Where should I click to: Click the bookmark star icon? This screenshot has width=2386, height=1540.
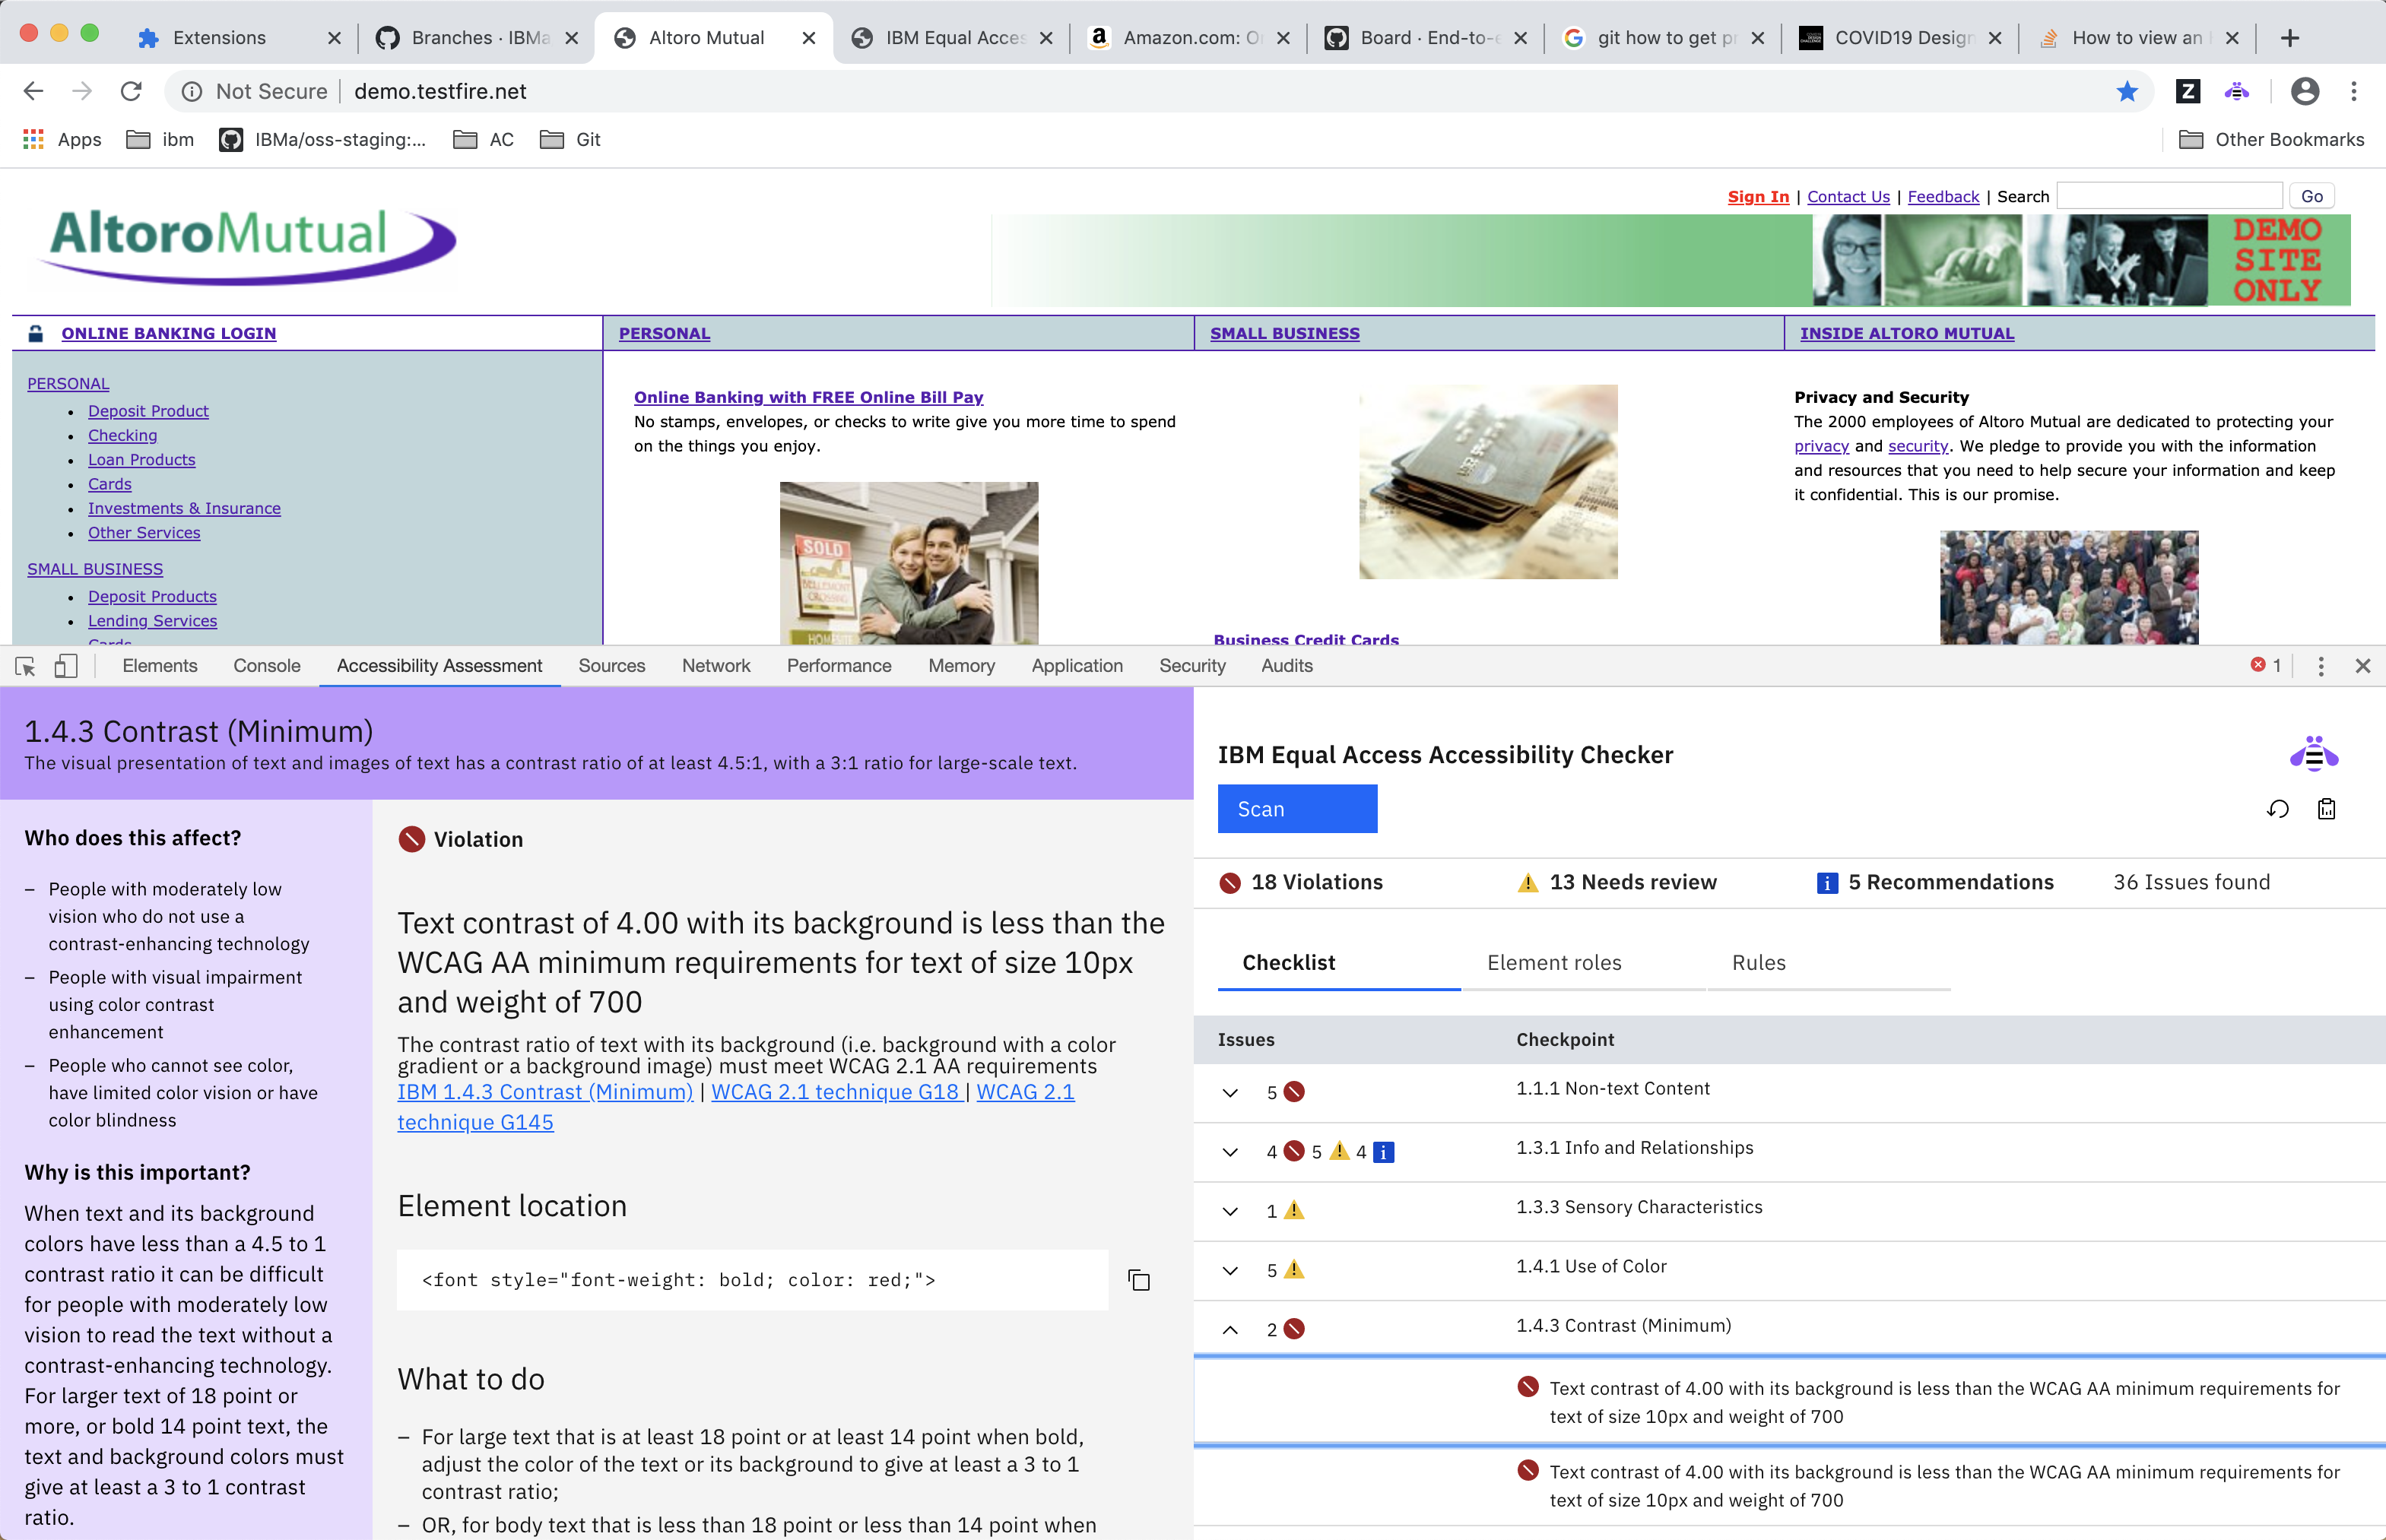(x=2127, y=91)
